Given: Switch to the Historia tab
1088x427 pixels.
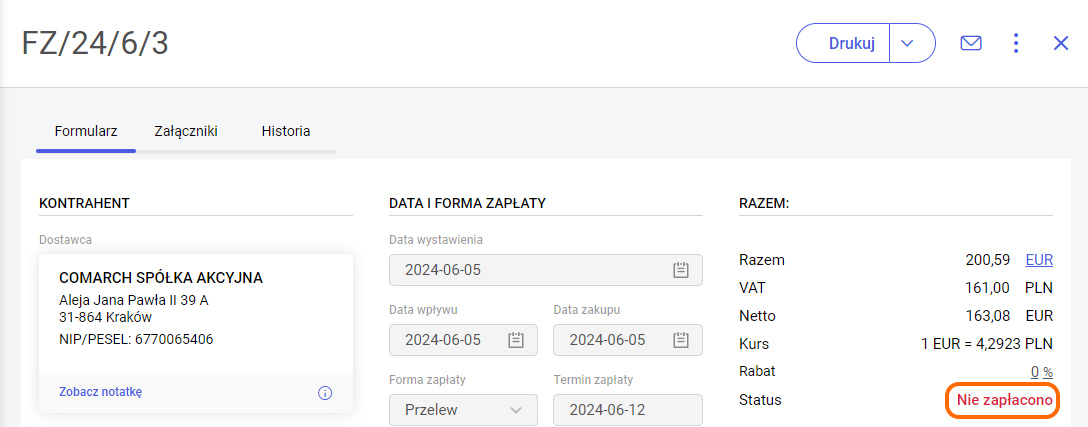Looking at the screenshot, I should 286,131.
